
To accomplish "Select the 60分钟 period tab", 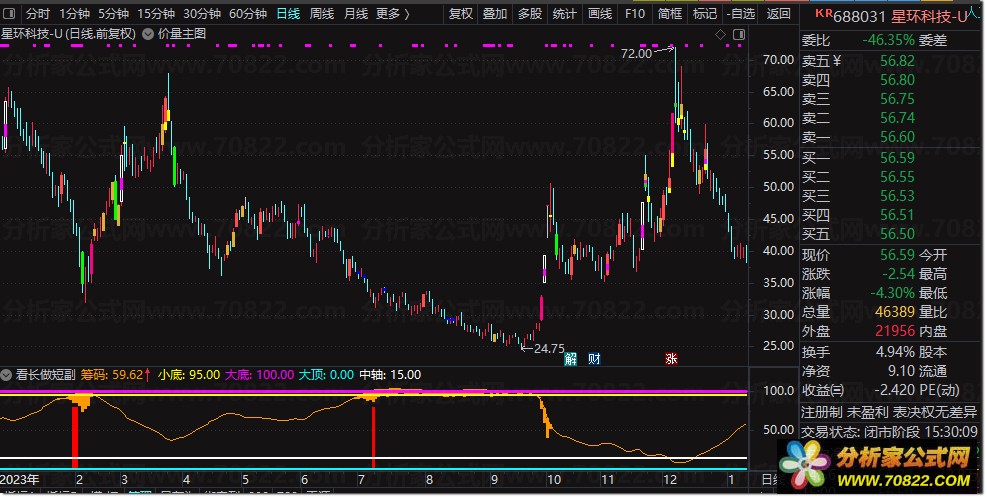I will point(248,13).
